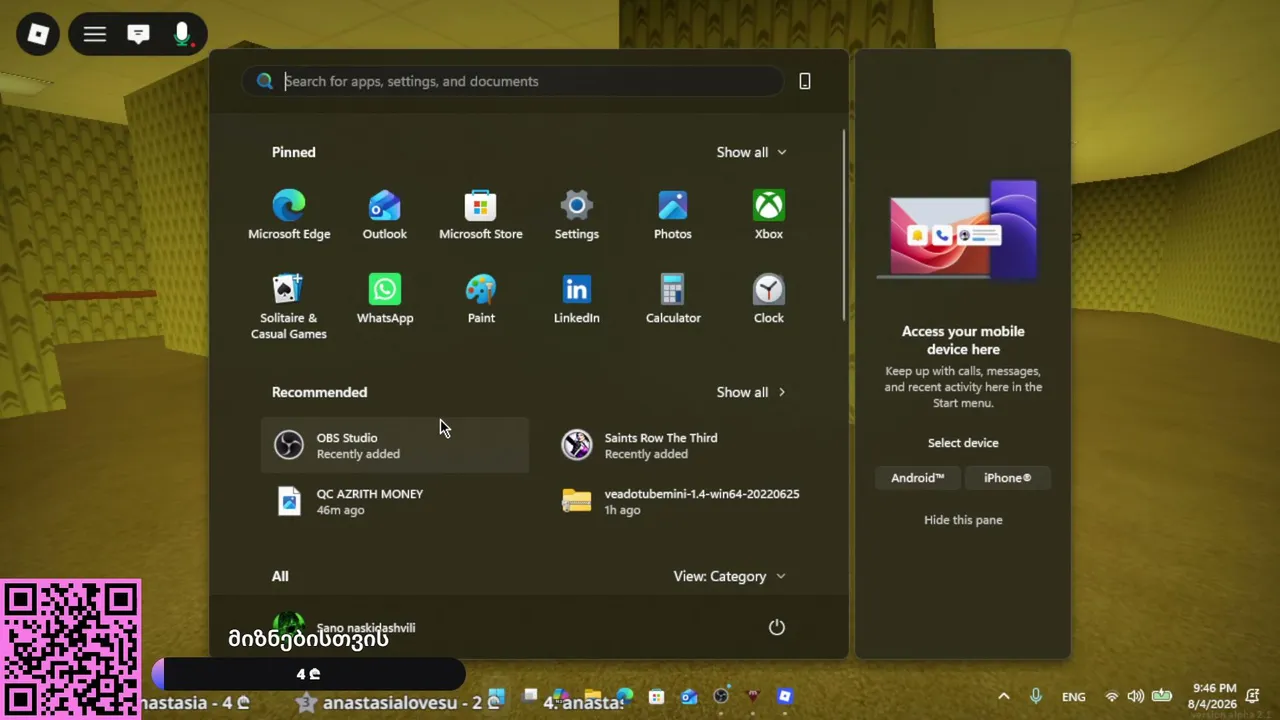Open Microsoft Store from the taskbar

[x=656, y=696]
